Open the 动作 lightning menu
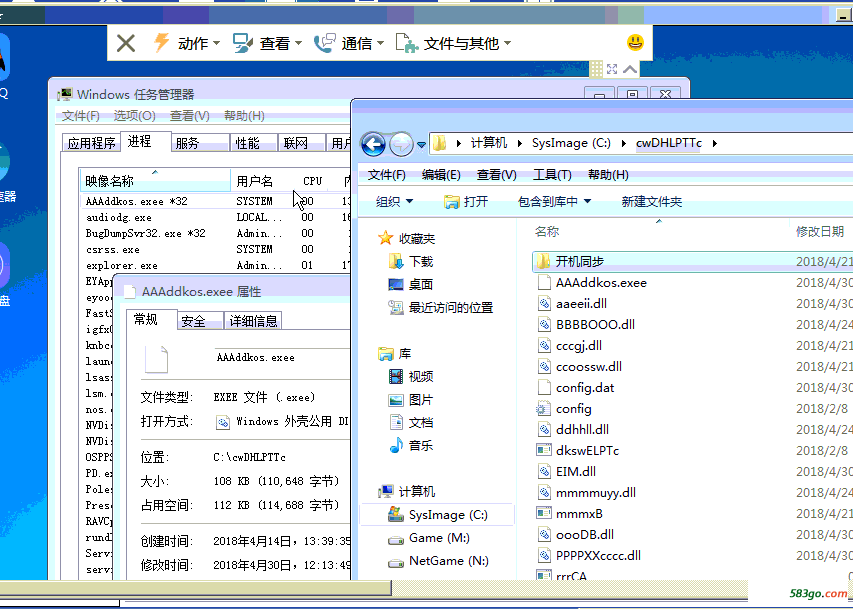Screen dimensions: 853x609 click(186, 43)
